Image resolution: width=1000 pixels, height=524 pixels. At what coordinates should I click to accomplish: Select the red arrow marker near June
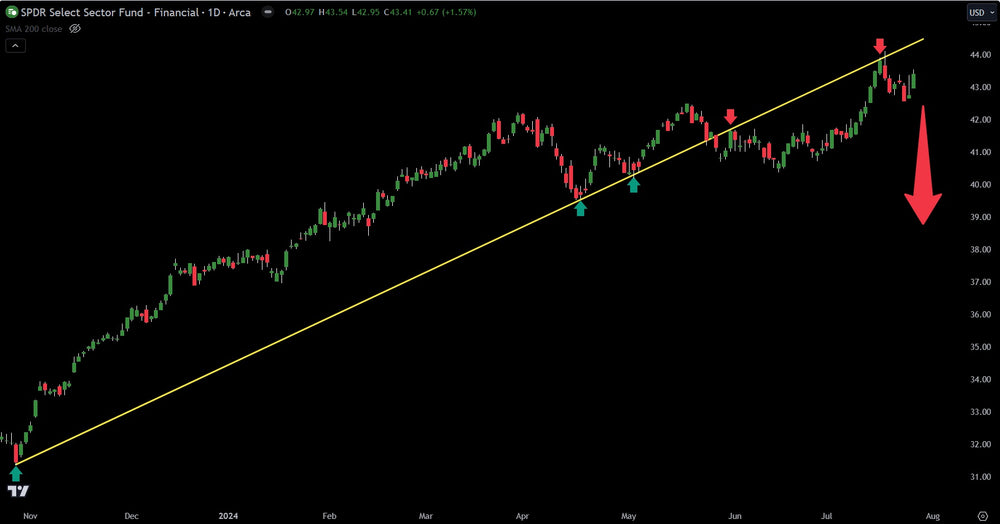(x=731, y=116)
